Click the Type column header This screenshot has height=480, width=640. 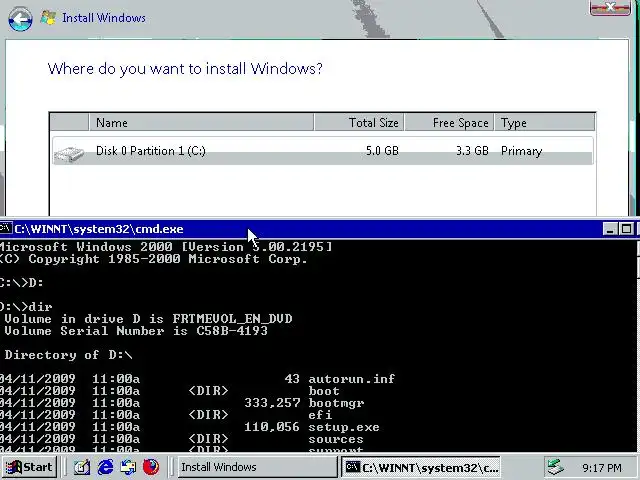[x=544, y=122]
